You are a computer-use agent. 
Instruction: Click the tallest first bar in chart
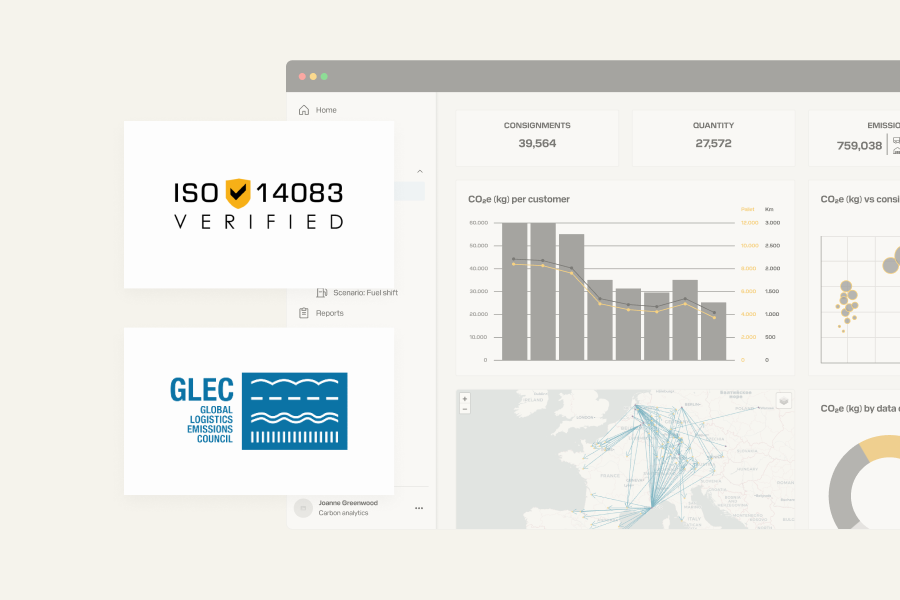(x=514, y=292)
